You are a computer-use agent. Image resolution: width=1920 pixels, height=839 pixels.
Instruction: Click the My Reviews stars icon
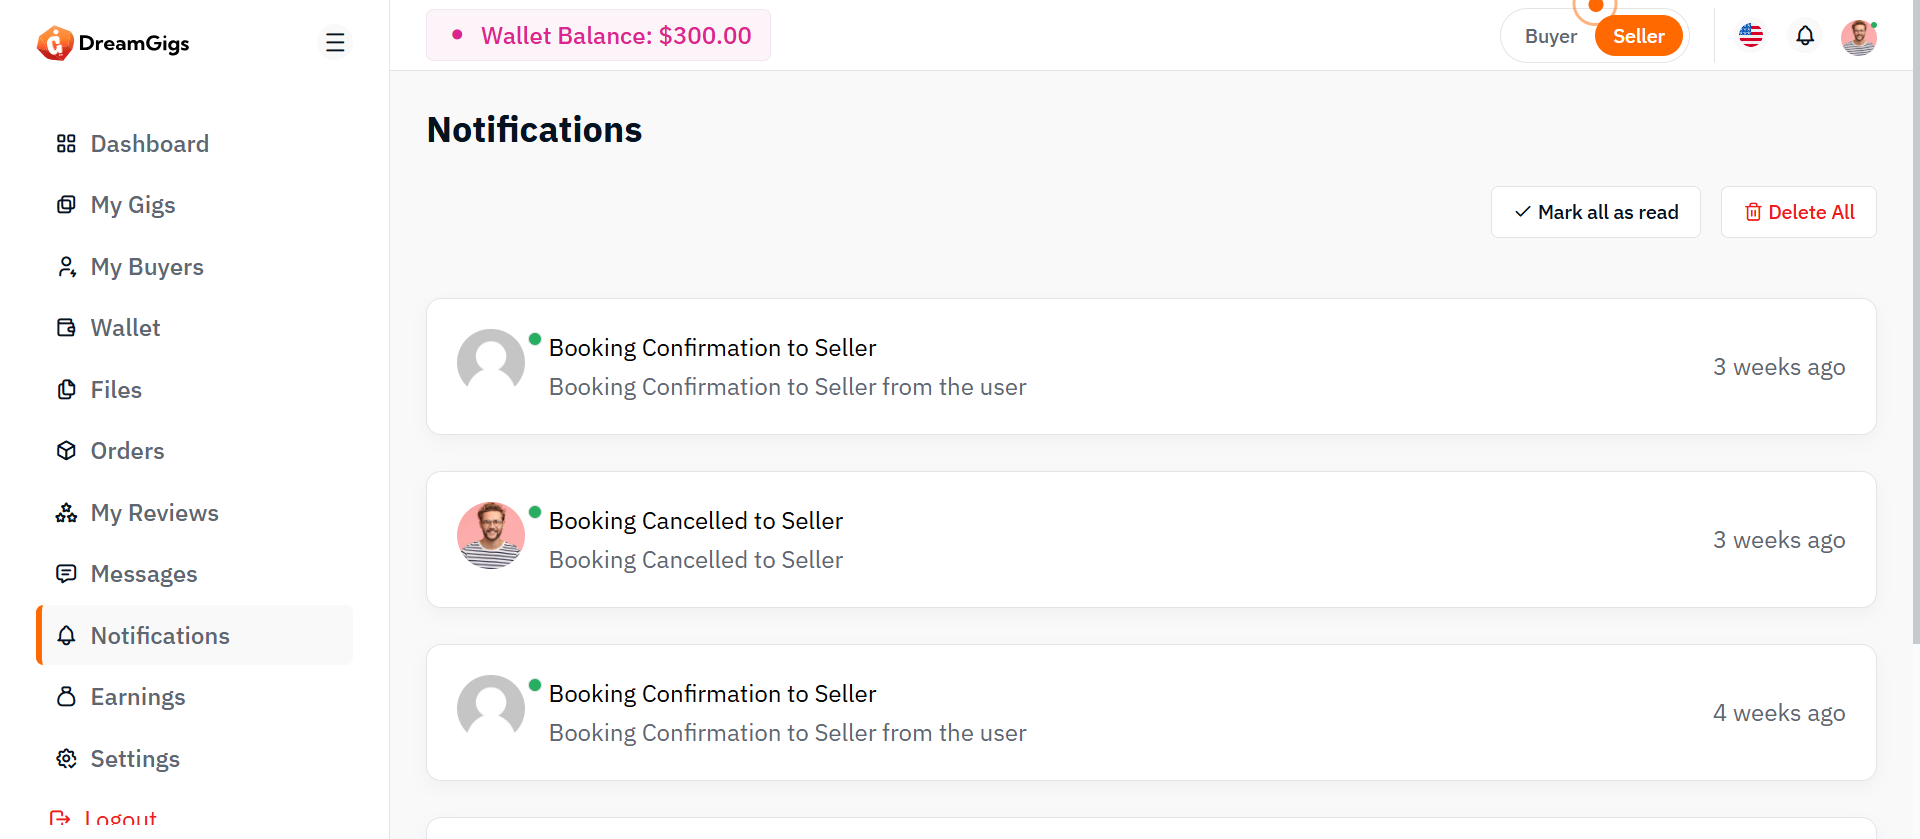[x=66, y=513]
